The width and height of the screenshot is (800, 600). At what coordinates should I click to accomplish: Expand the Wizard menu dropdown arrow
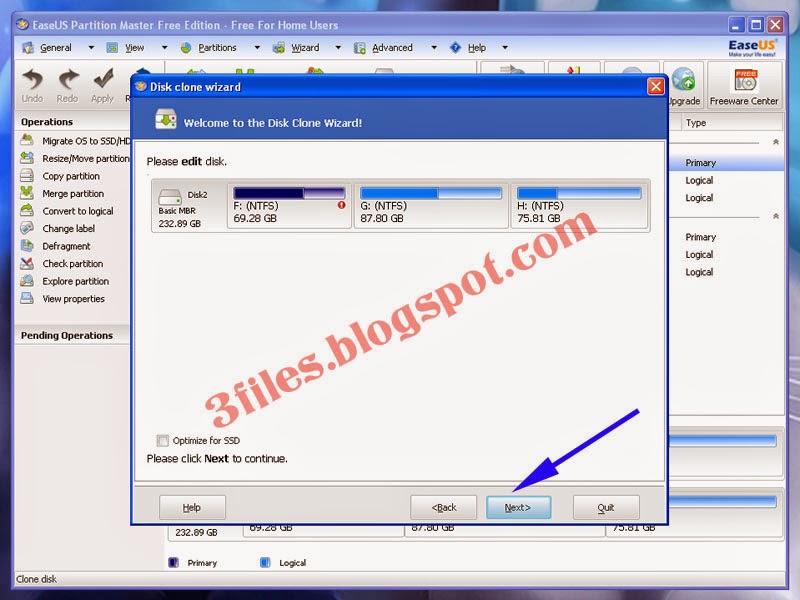tap(338, 47)
